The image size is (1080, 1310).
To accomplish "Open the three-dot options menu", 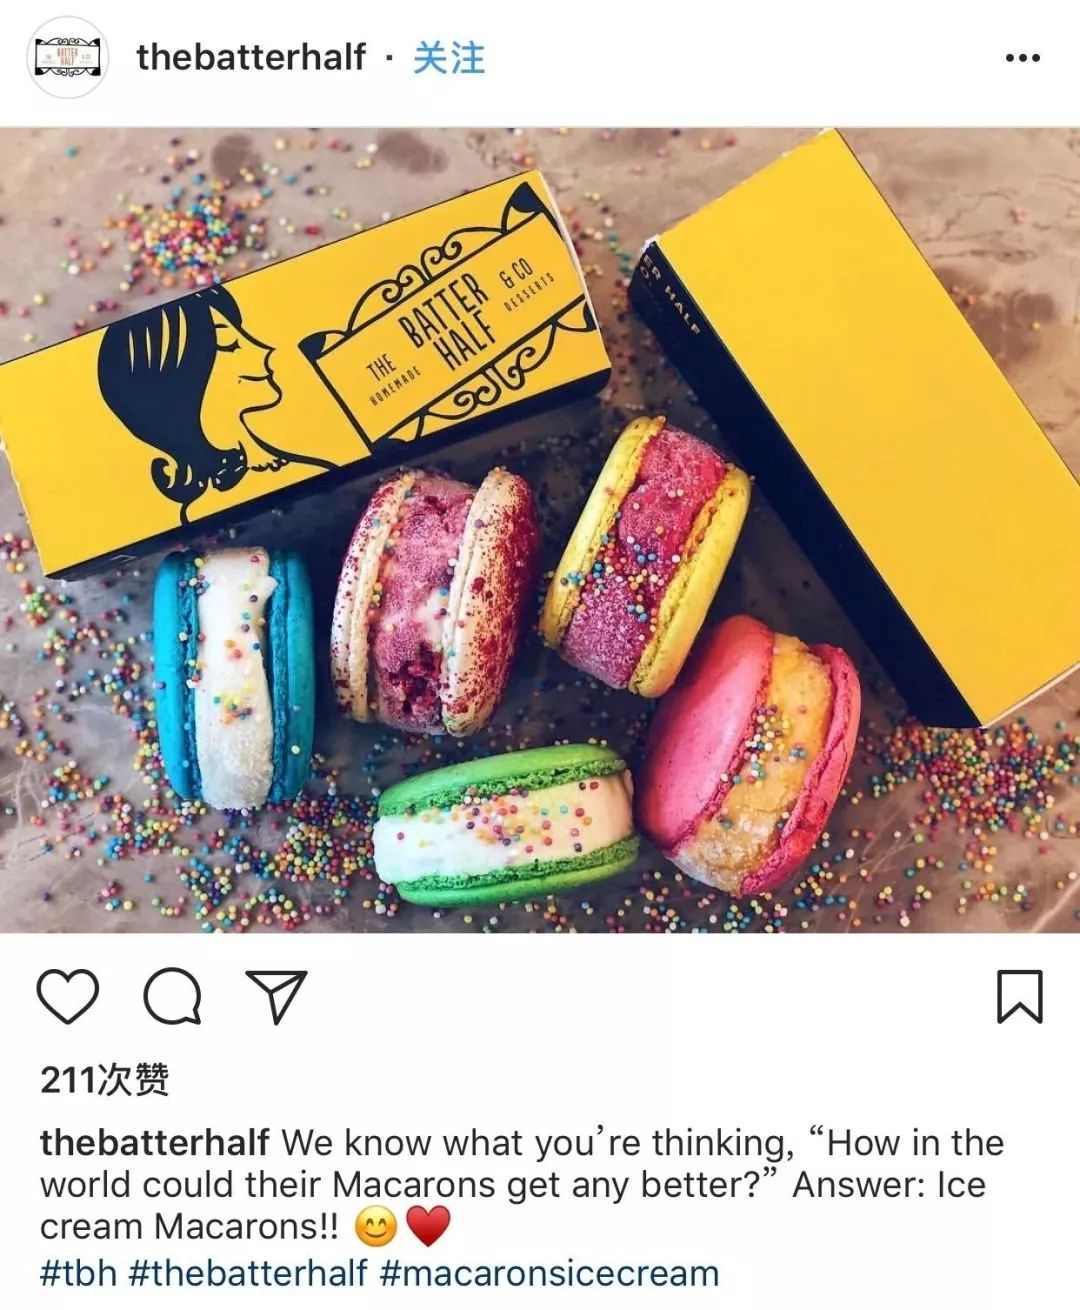I will point(1022,58).
